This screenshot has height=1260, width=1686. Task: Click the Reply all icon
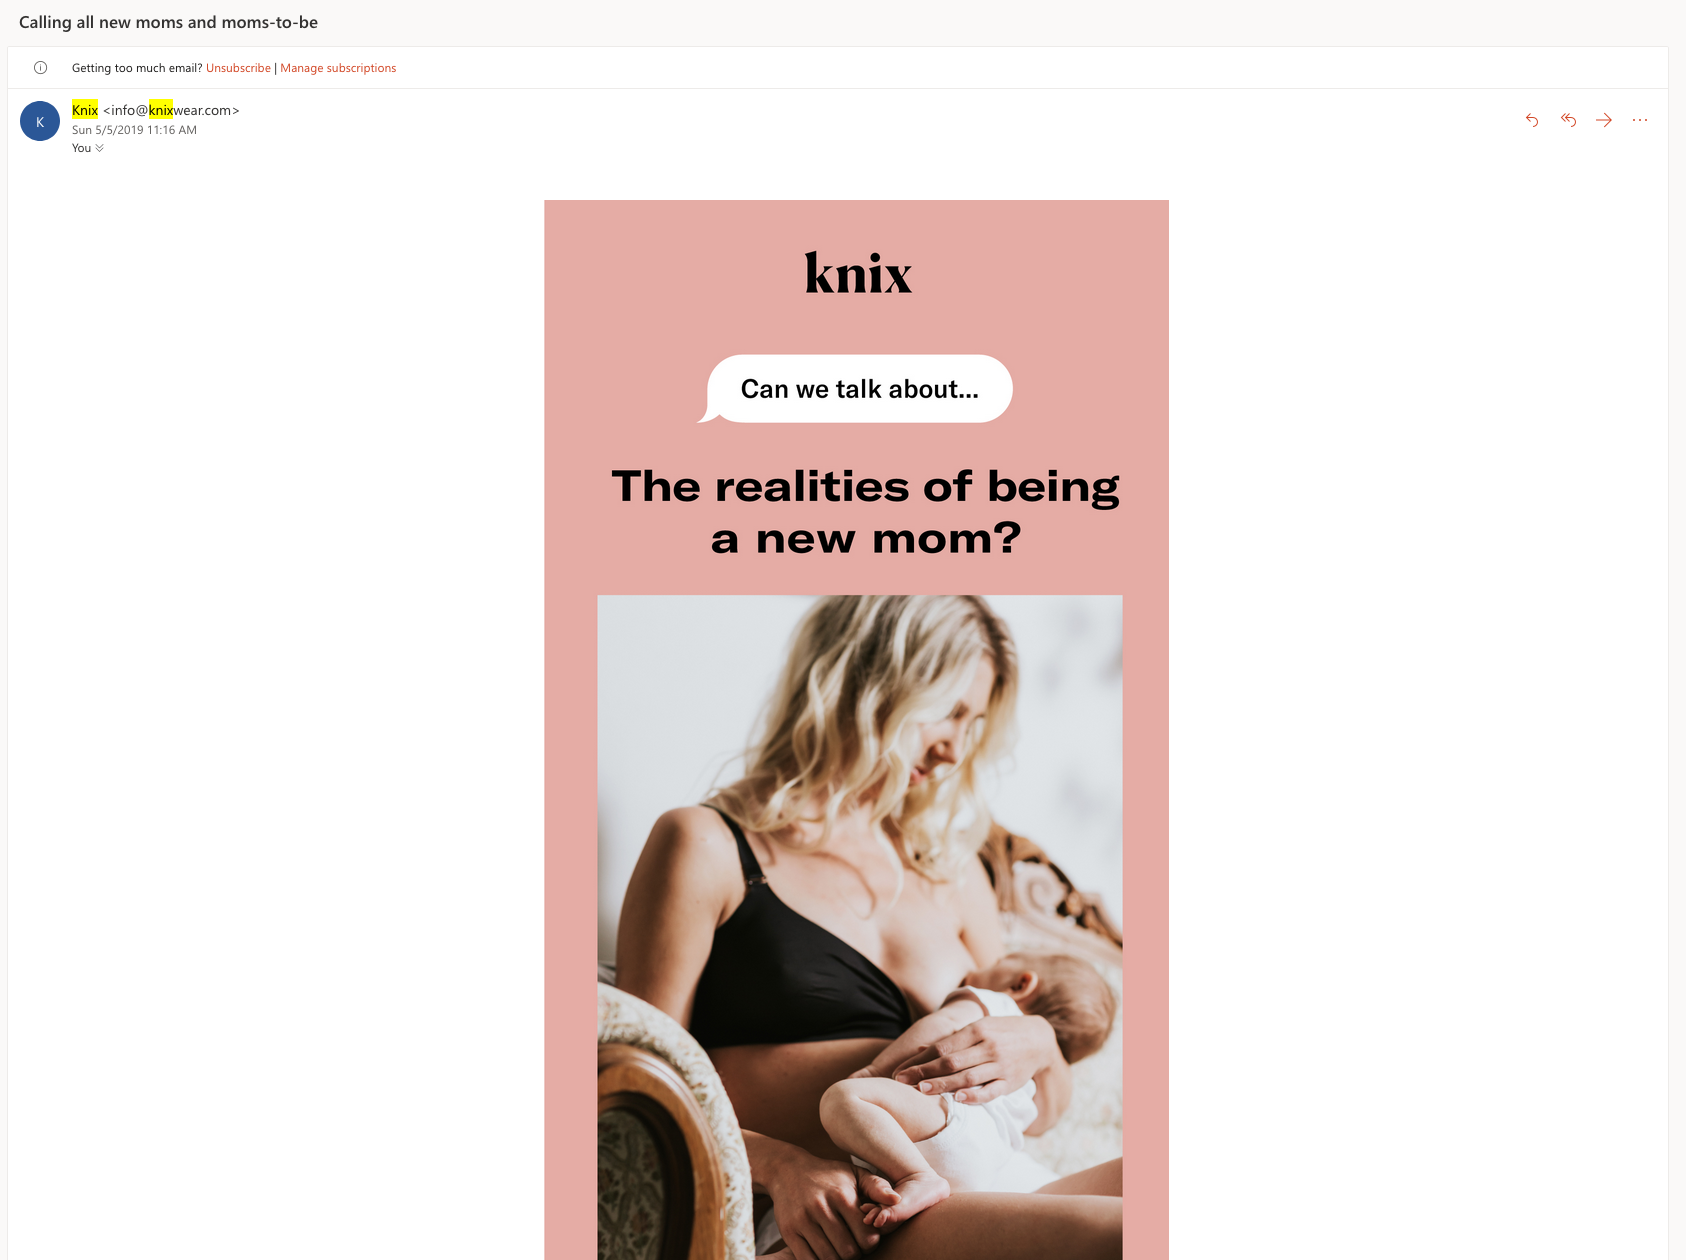pyautogui.click(x=1568, y=120)
